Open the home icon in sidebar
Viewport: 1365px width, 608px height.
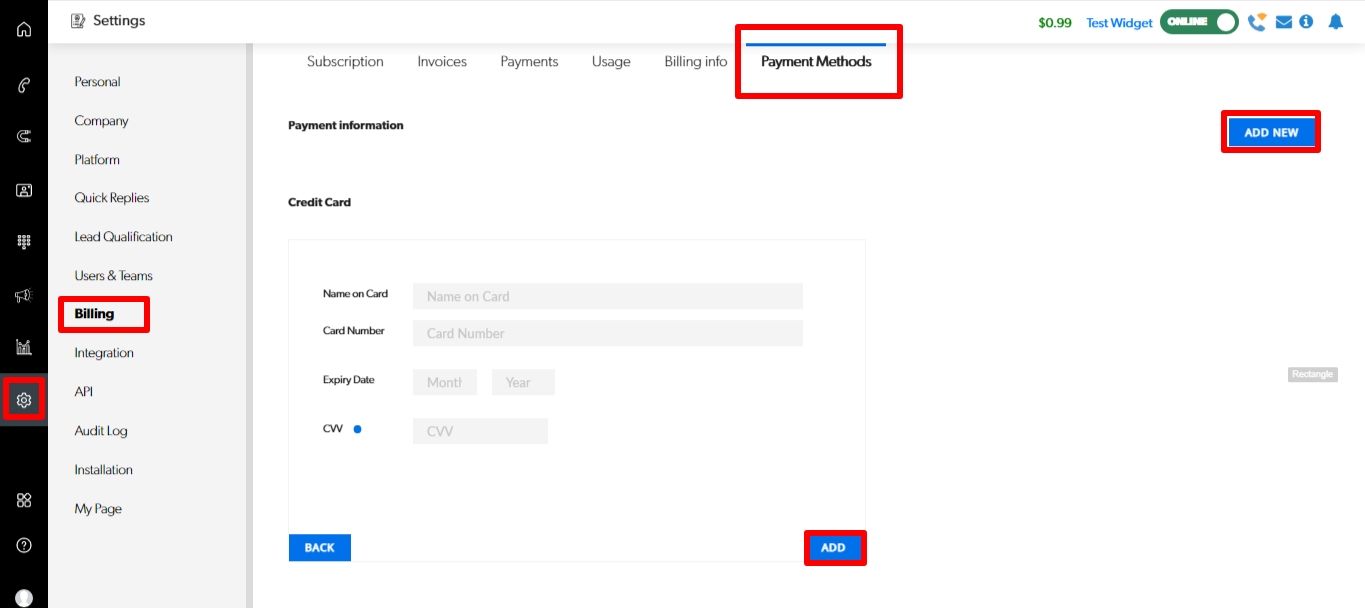pyautogui.click(x=24, y=29)
